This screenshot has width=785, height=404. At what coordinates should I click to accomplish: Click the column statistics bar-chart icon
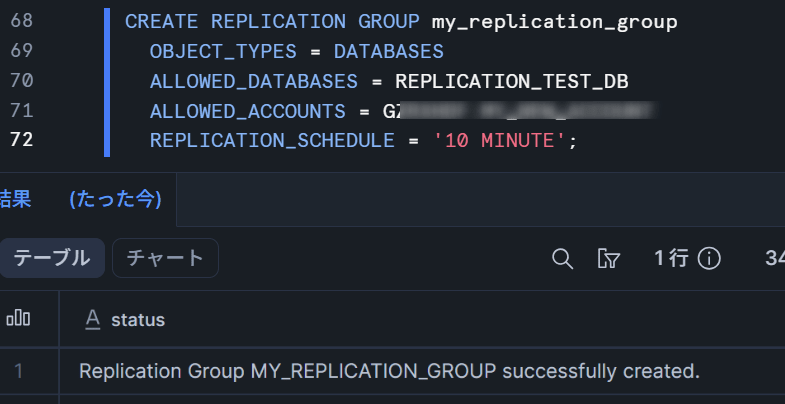18,319
